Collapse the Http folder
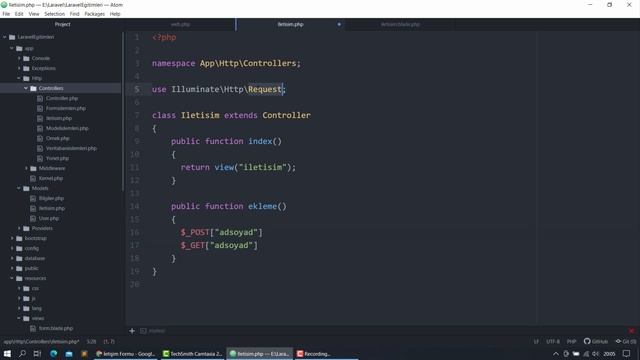 pos(19,78)
